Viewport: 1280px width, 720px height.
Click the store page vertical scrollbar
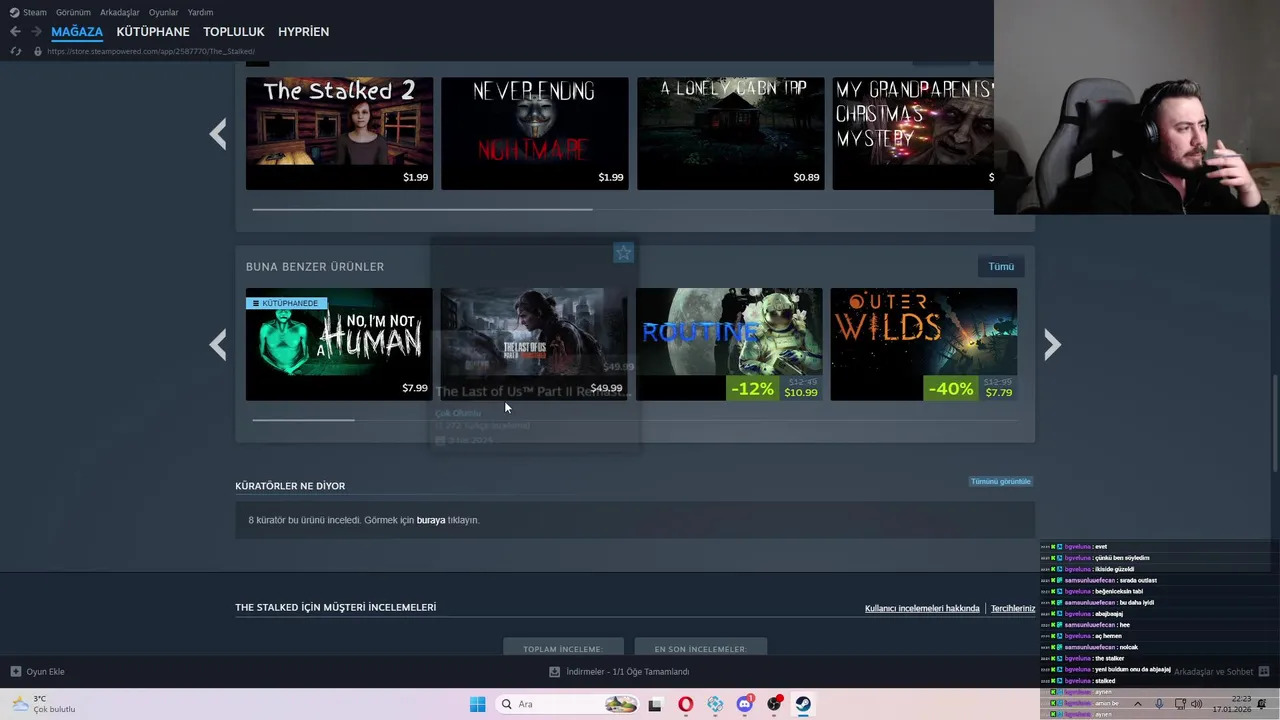click(x=1275, y=423)
